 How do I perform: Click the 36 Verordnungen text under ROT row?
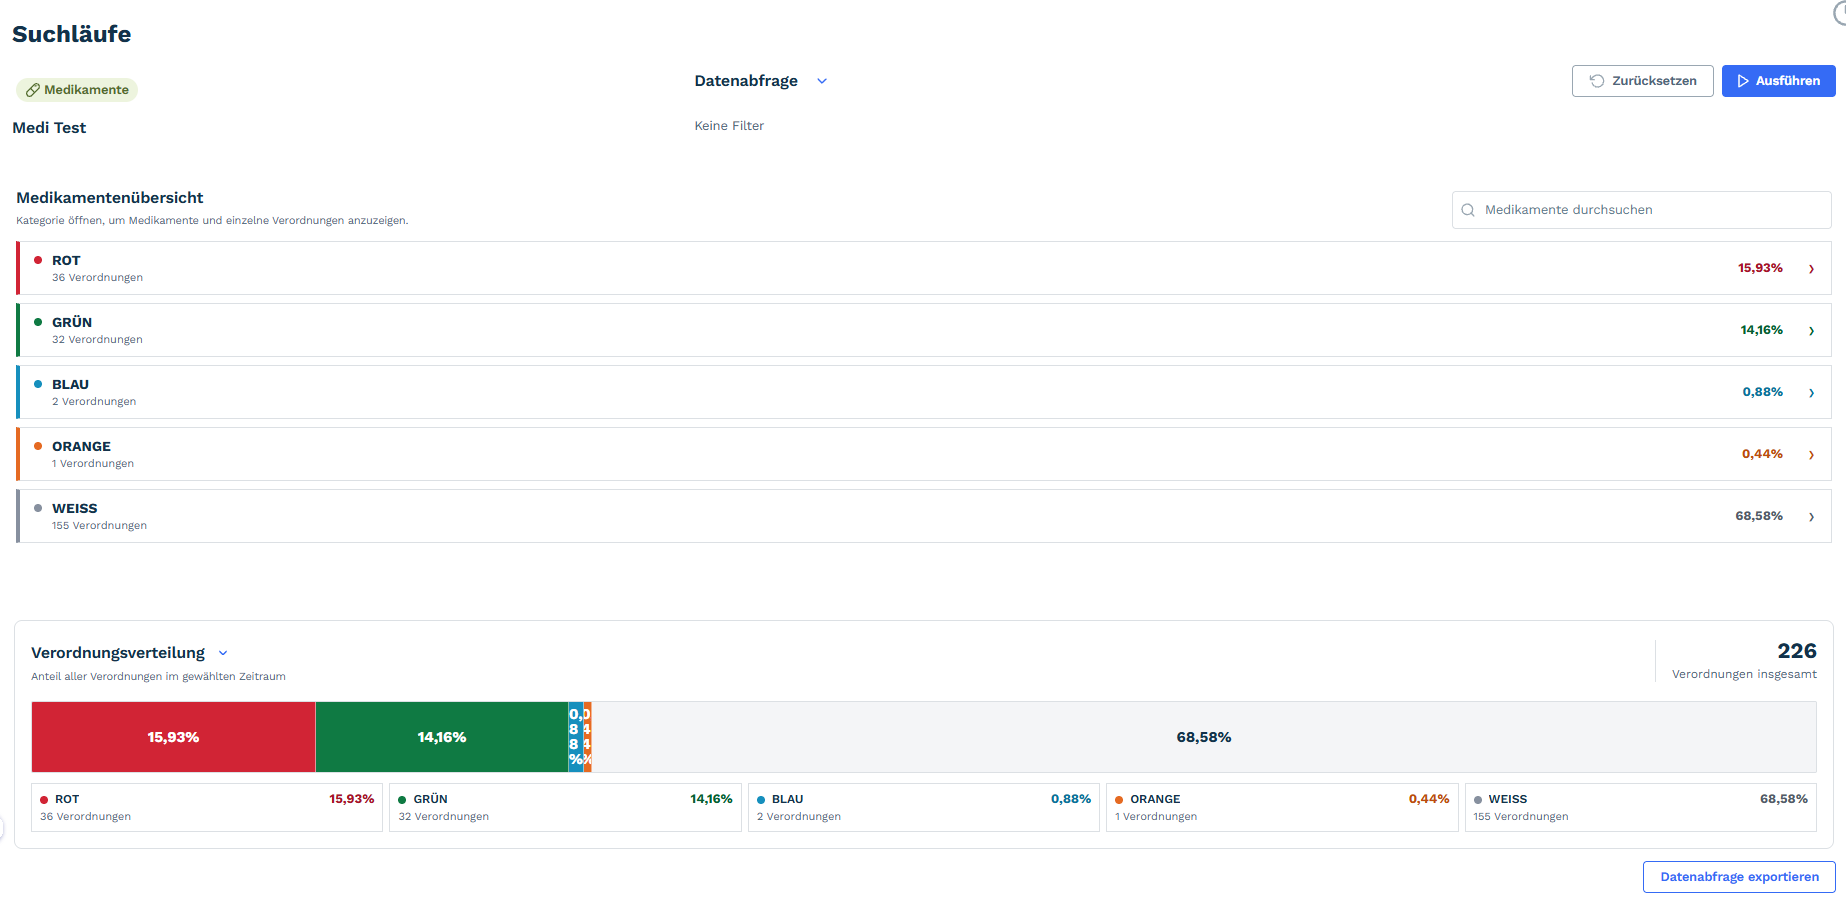(97, 278)
